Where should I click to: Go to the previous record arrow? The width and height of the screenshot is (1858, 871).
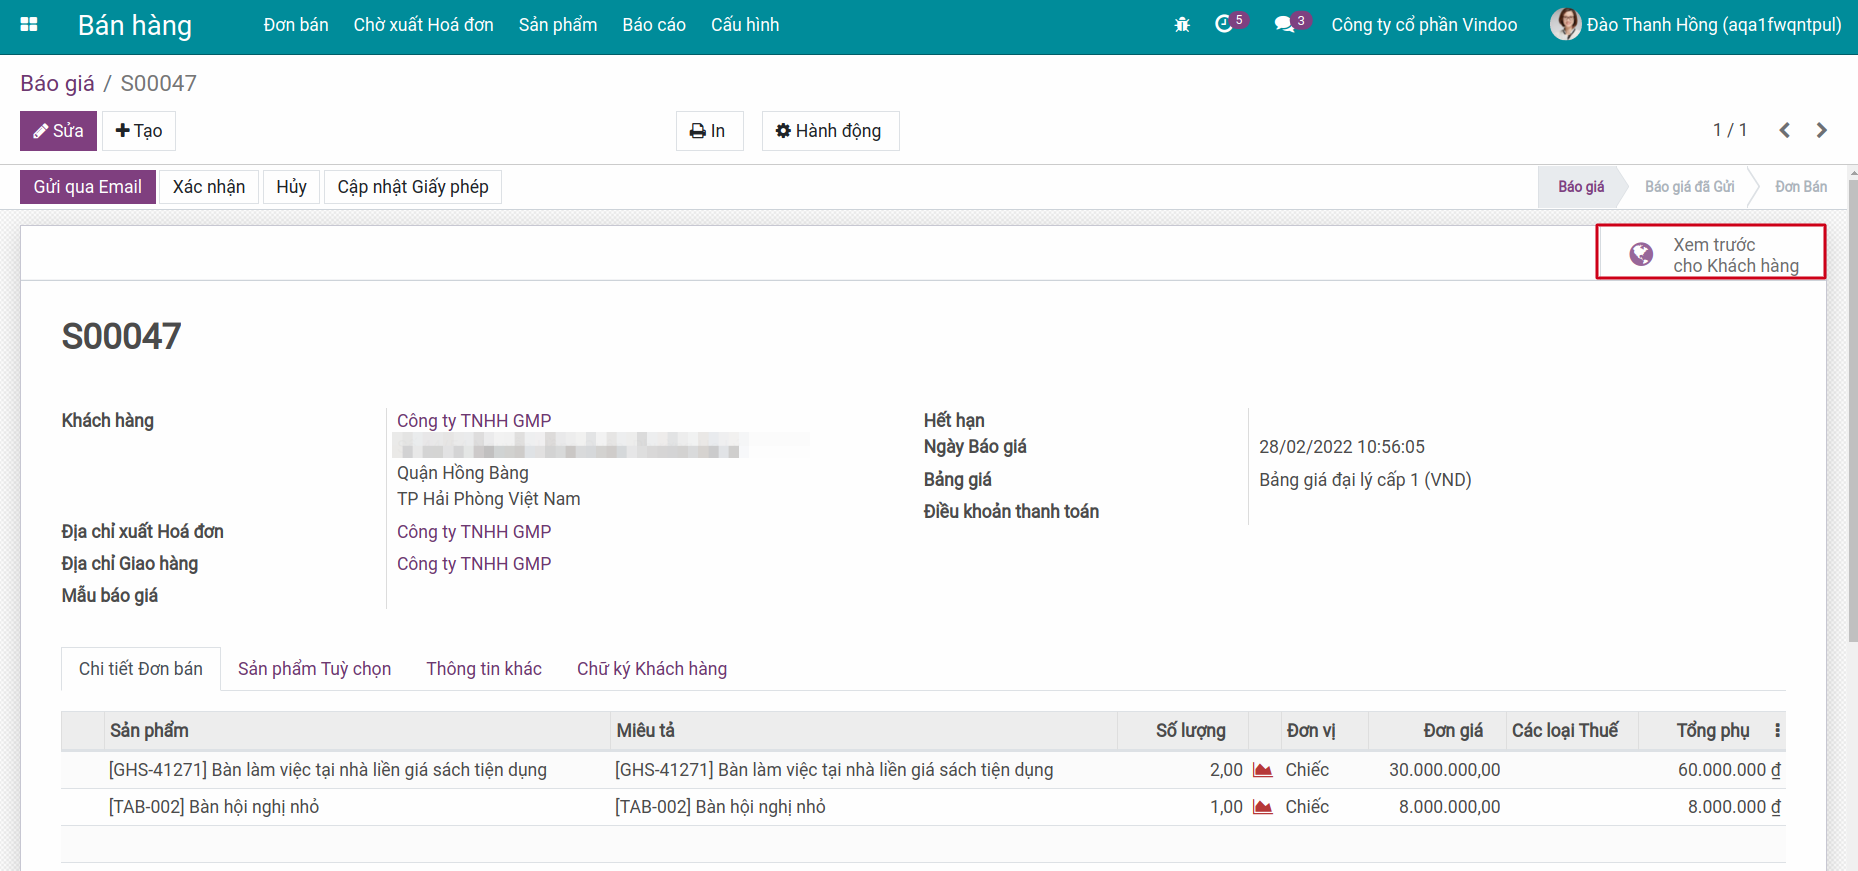click(1784, 130)
